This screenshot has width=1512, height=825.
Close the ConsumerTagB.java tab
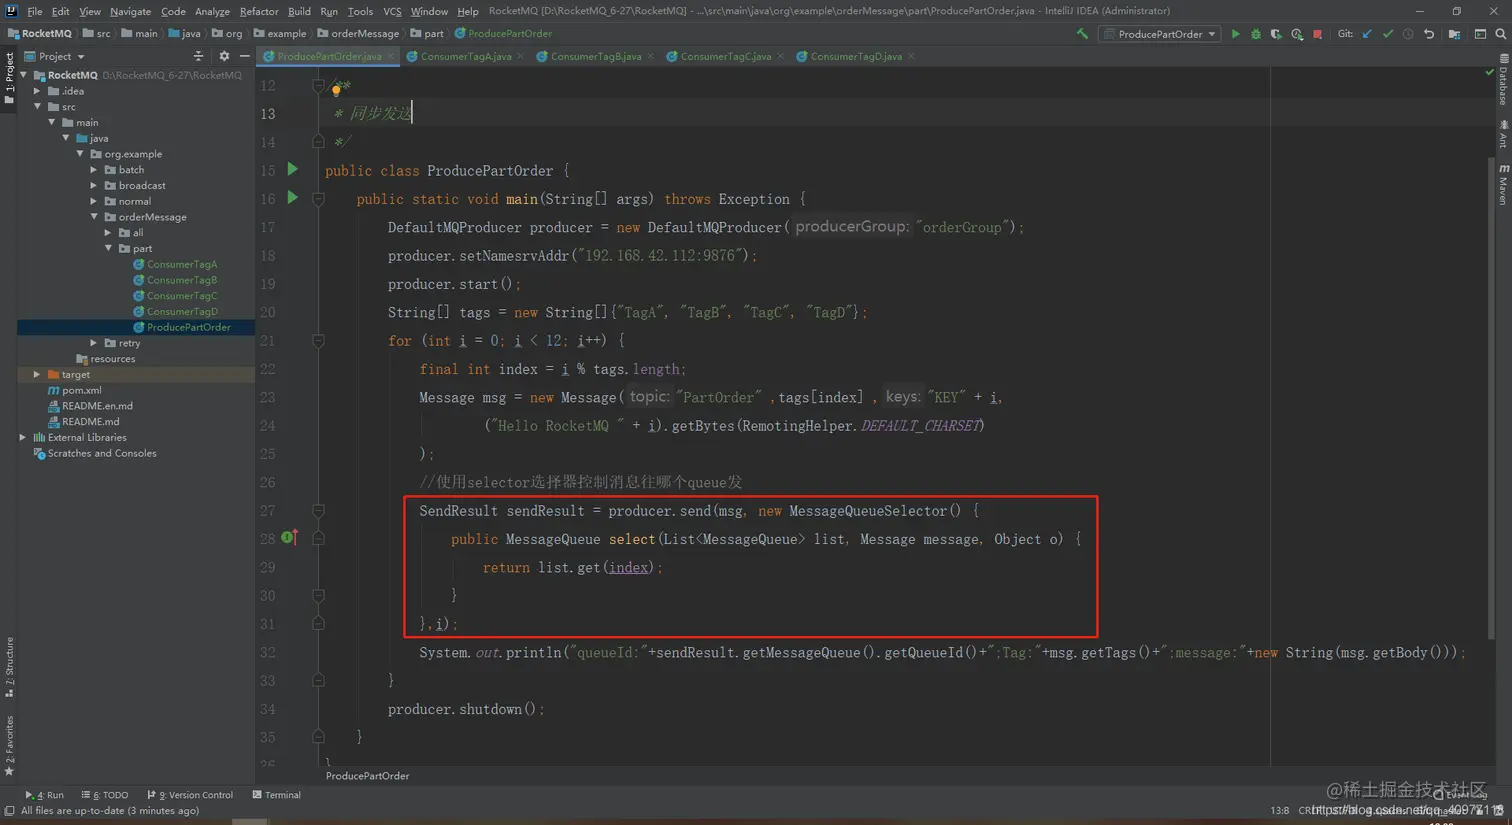[x=651, y=57]
